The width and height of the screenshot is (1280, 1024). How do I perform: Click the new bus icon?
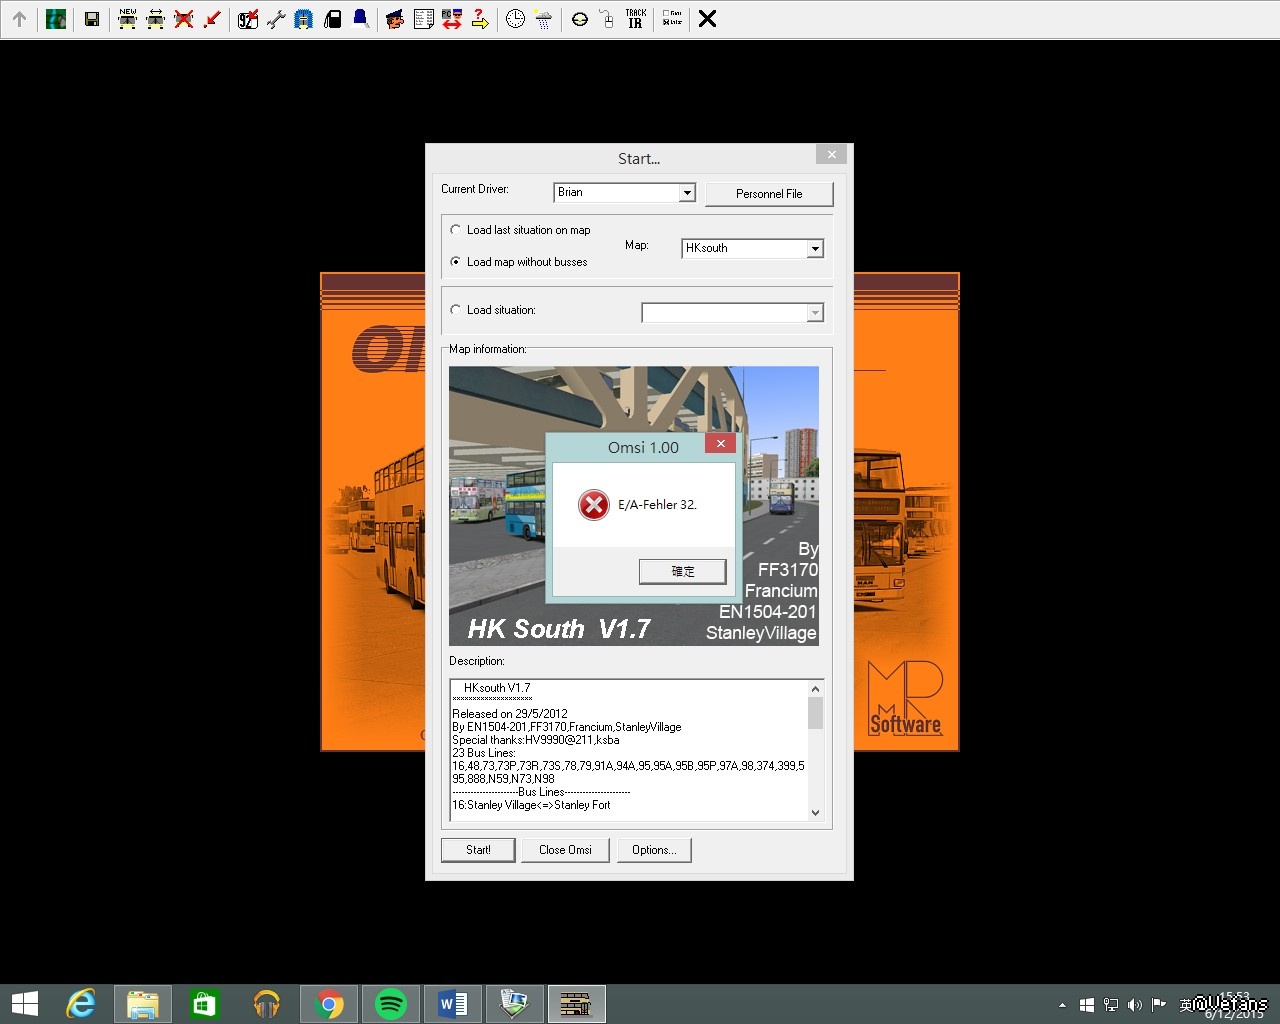[127, 19]
